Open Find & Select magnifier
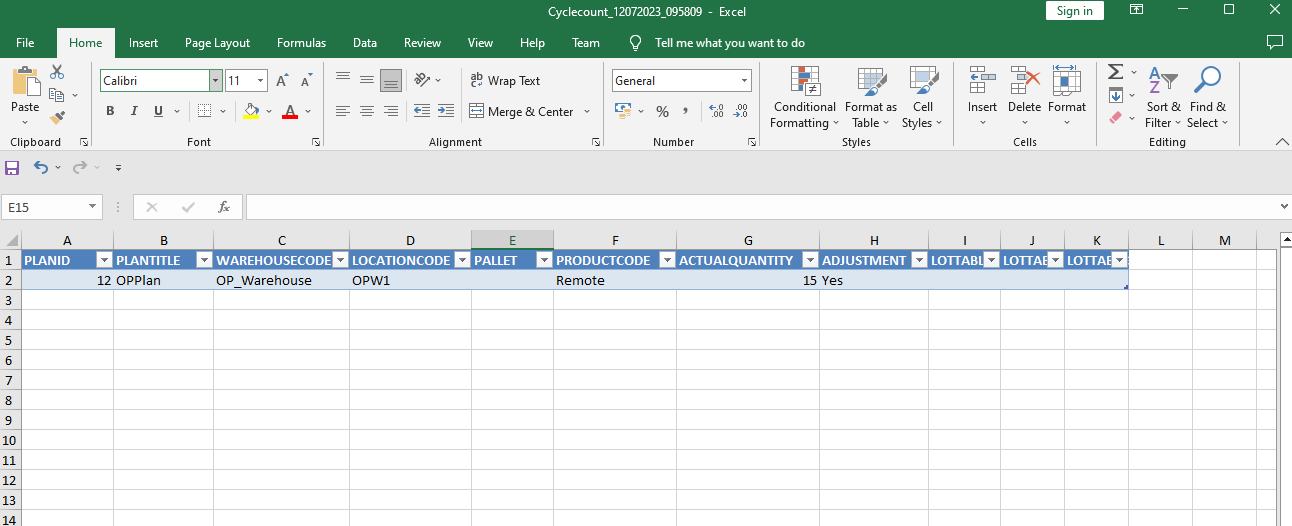 (x=1208, y=98)
